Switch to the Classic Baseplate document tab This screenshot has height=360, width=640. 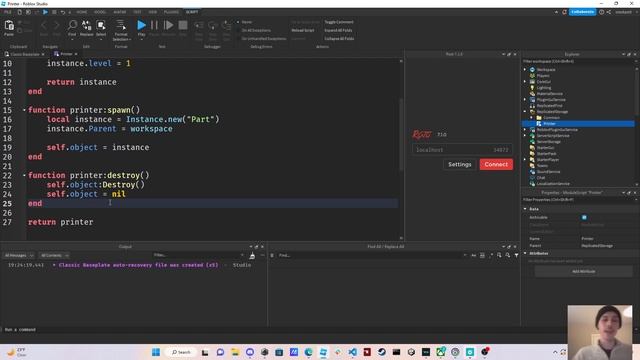click(24, 54)
